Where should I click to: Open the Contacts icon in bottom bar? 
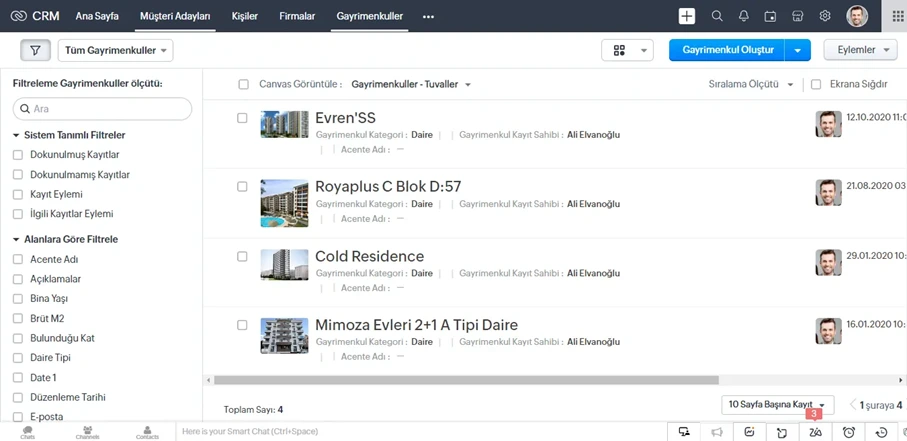coord(147,432)
